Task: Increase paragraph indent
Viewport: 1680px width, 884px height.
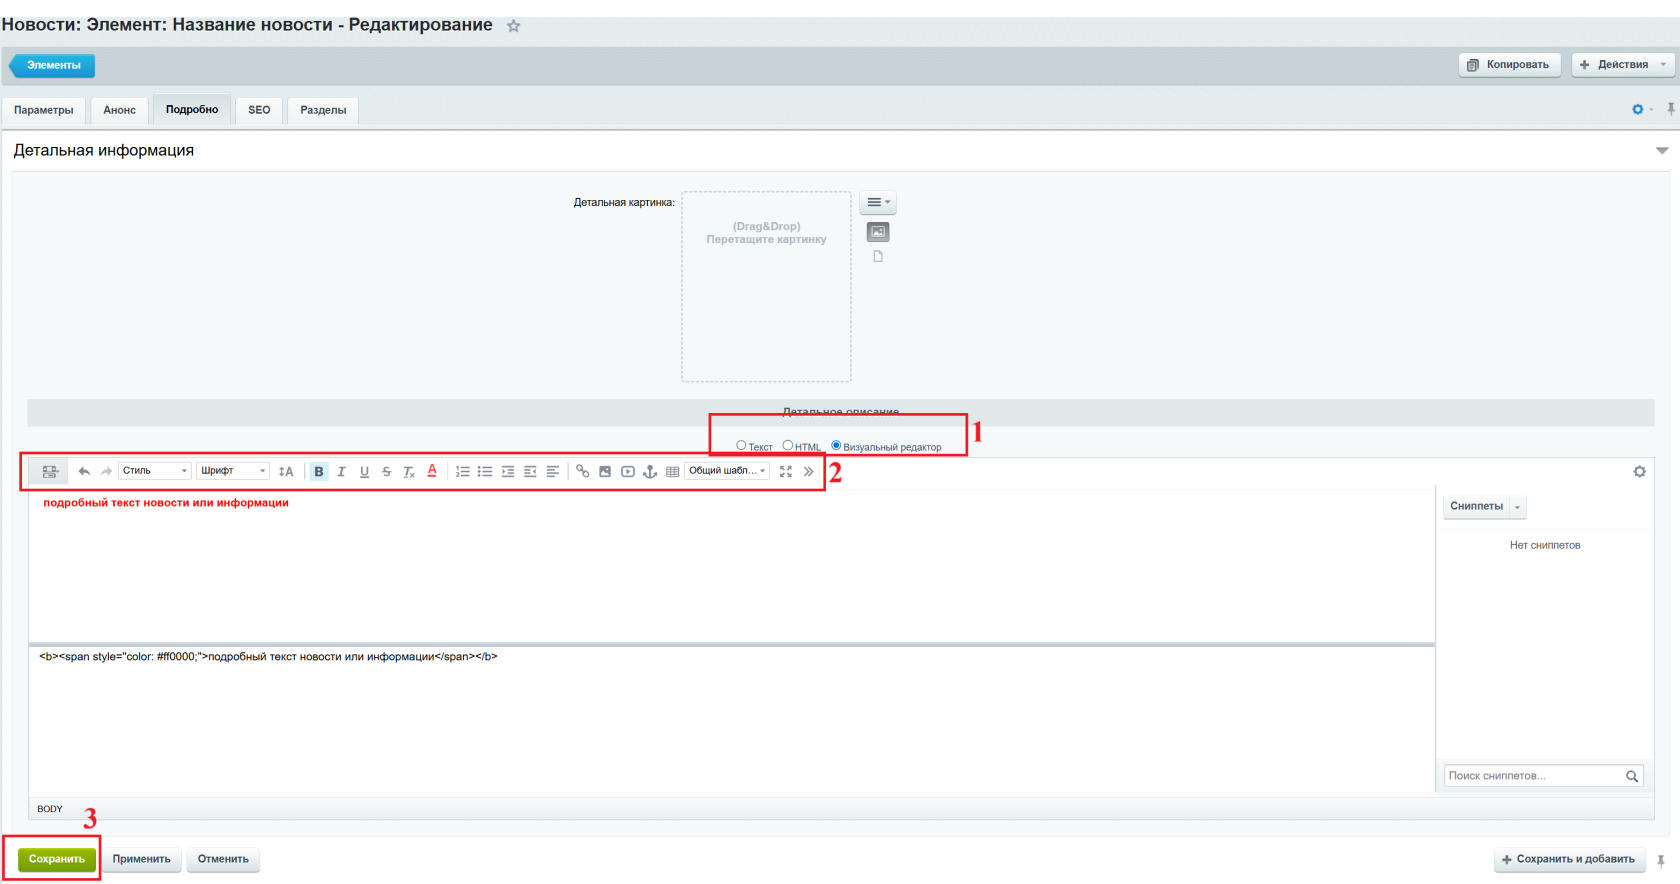Action: [508, 471]
